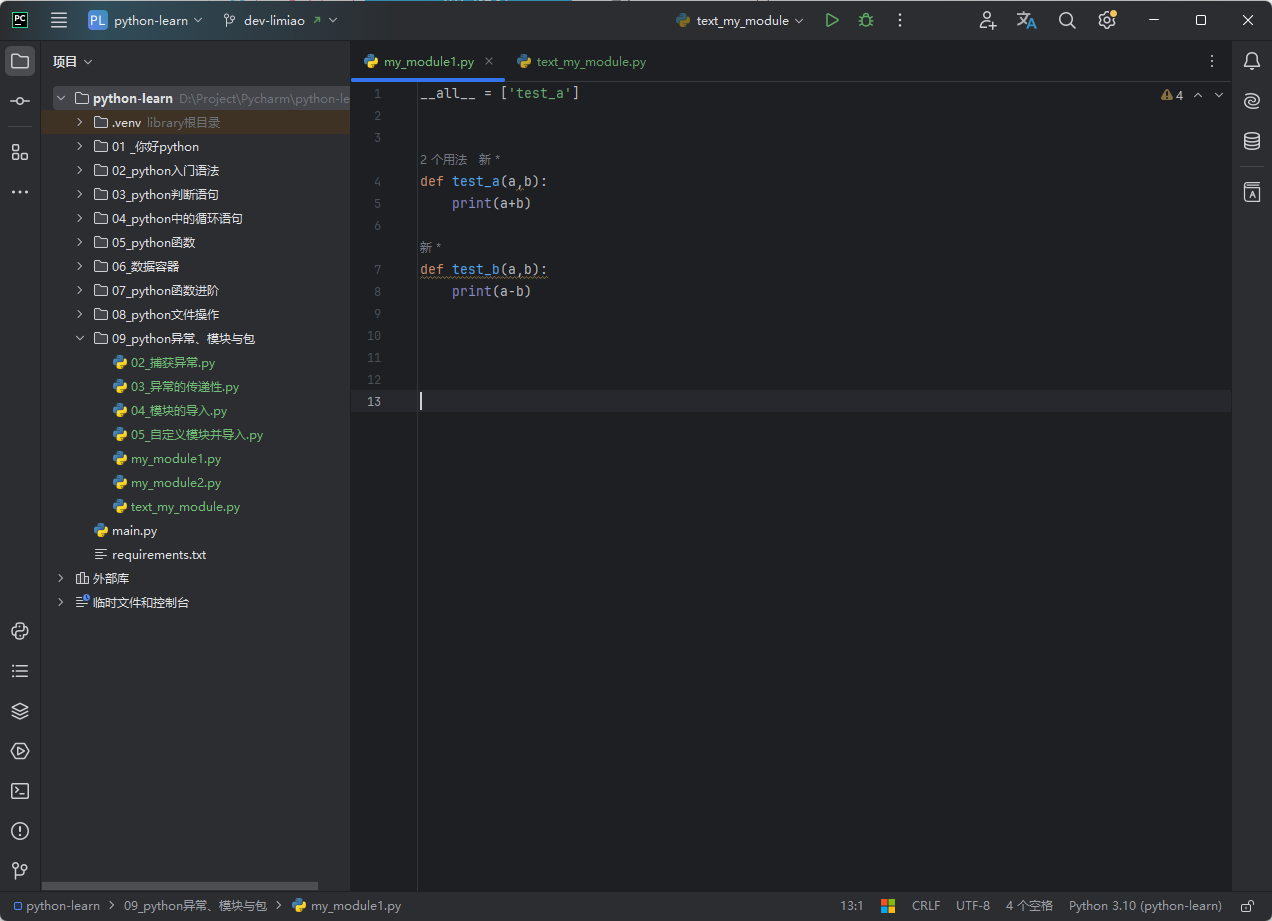Open the 4 个空格 indent settings
This screenshot has height=921, width=1272.
point(1029,906)
